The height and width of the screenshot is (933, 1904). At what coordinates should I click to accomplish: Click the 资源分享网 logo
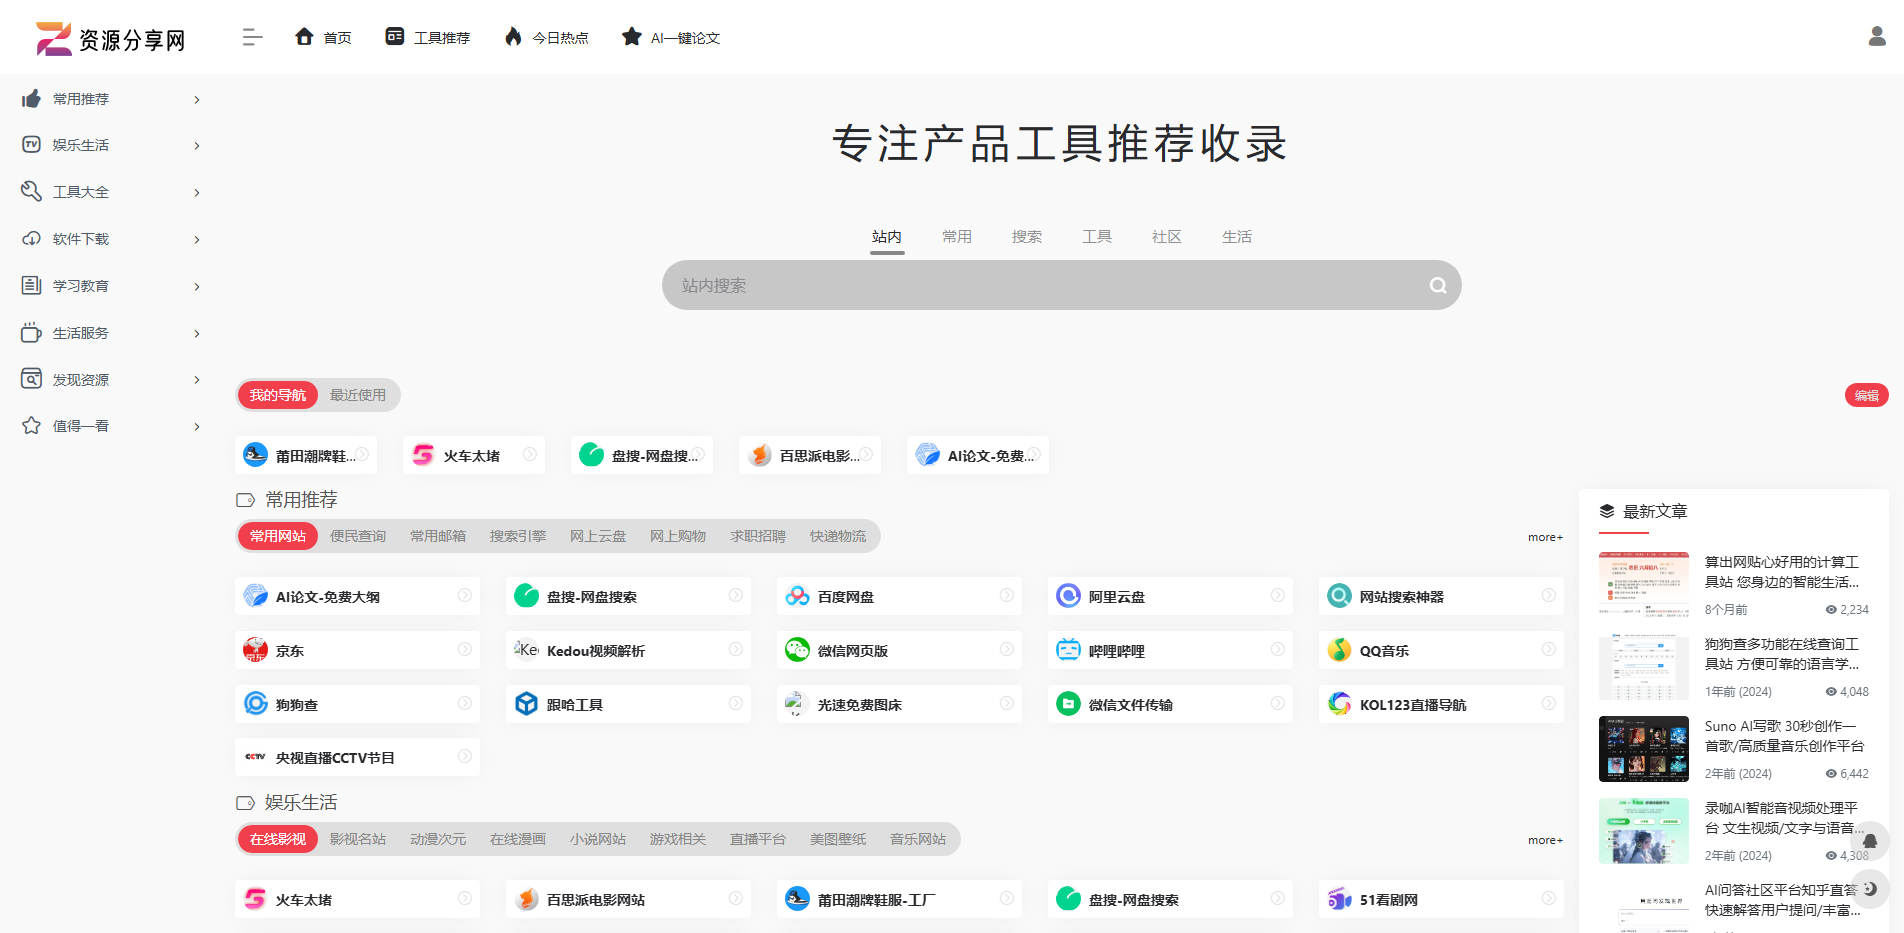[x=110, y=37]
